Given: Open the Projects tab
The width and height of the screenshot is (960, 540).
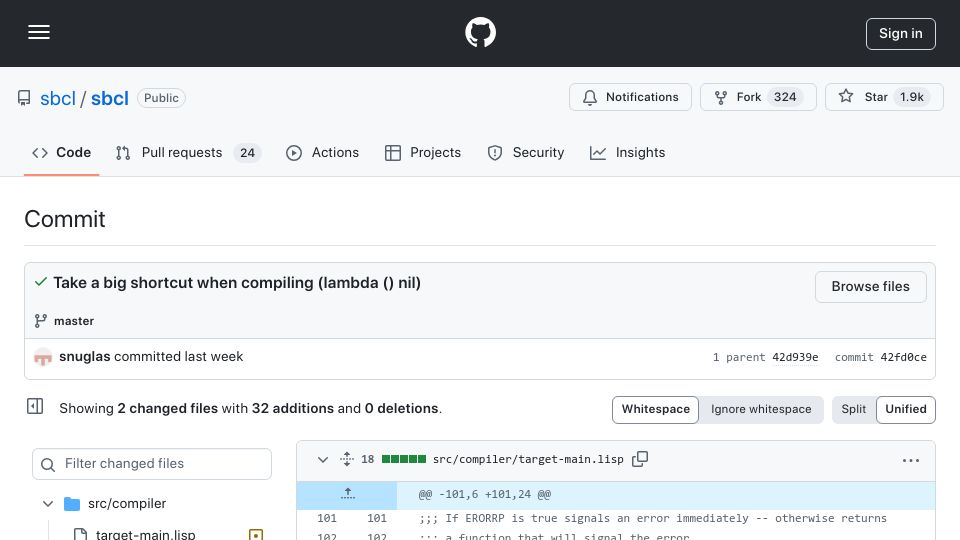Looking at the screenshot, I should [x=422, y=152].
